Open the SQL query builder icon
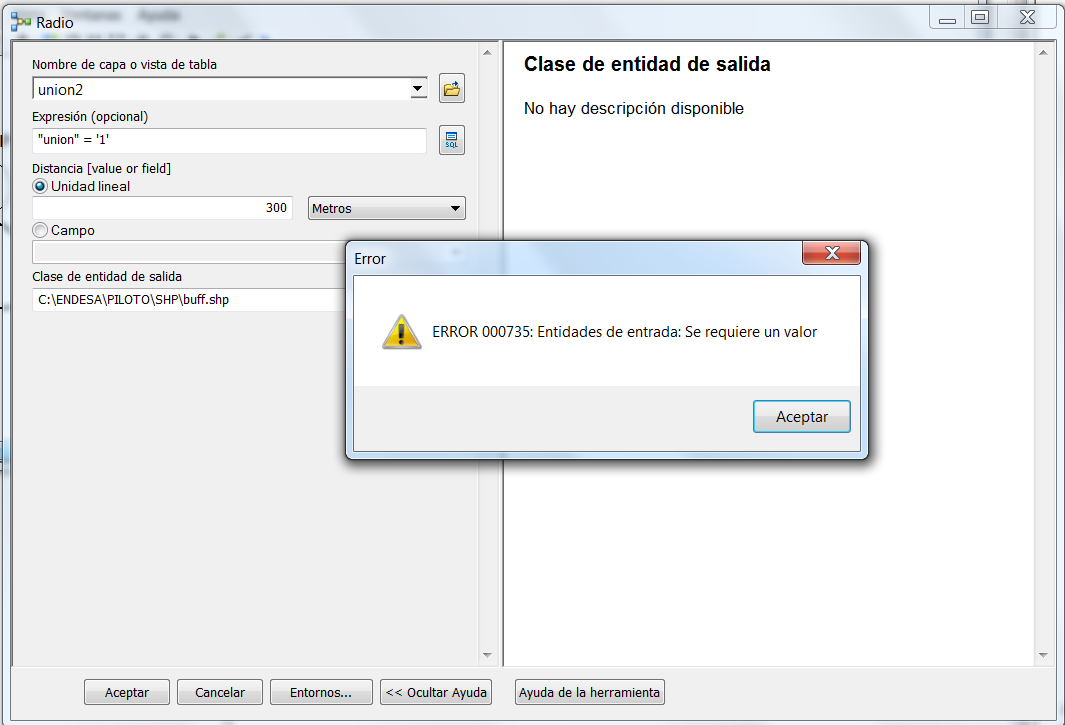 pos(452,140)
